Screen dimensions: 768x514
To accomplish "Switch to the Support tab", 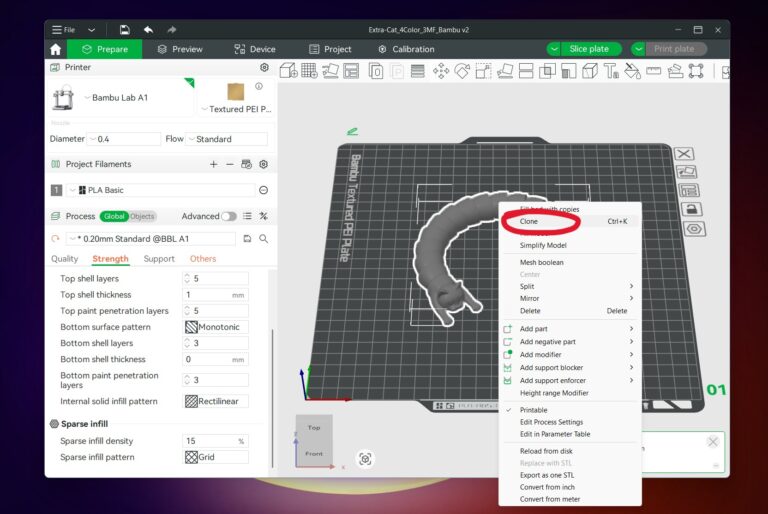I will 159,259.
